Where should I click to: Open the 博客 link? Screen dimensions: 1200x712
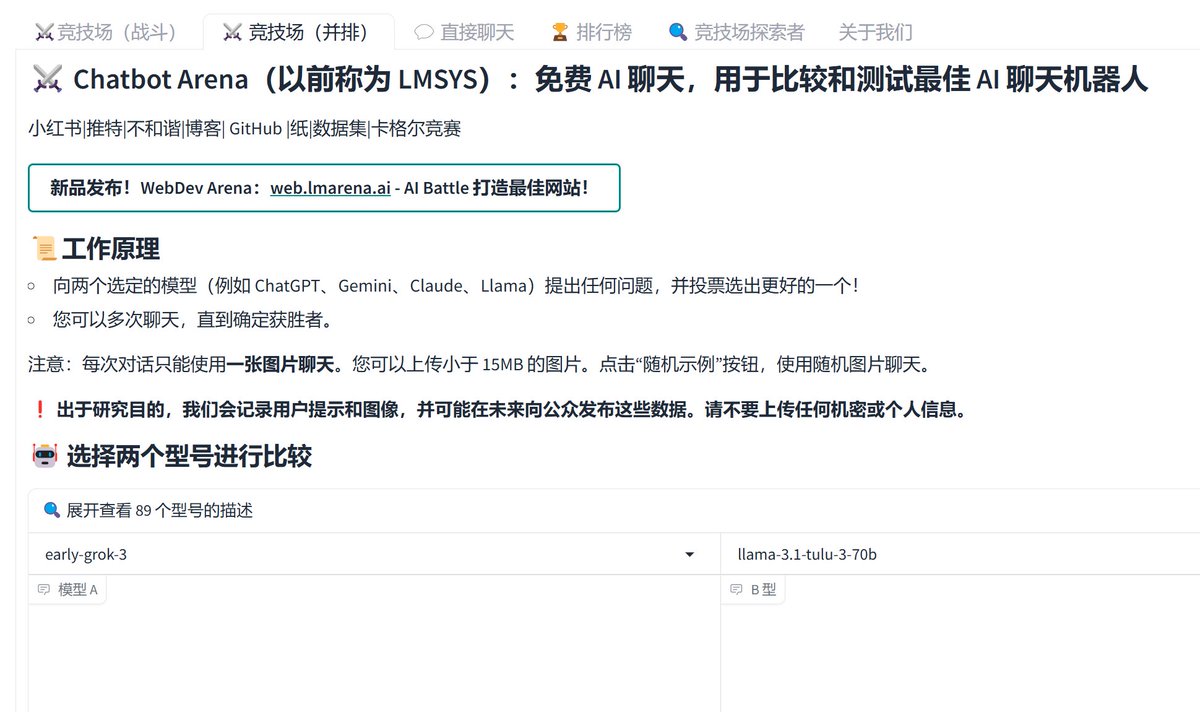203,129
